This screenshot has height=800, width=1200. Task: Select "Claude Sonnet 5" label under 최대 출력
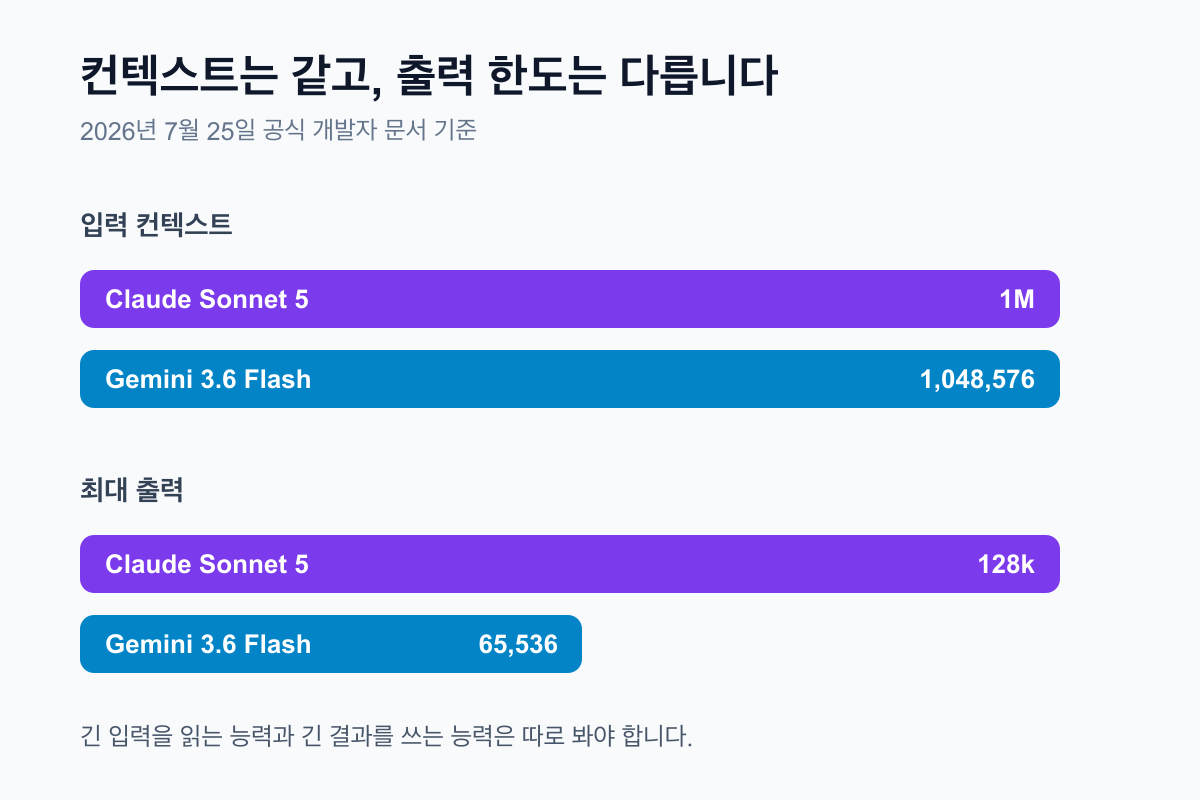(207, 564)
